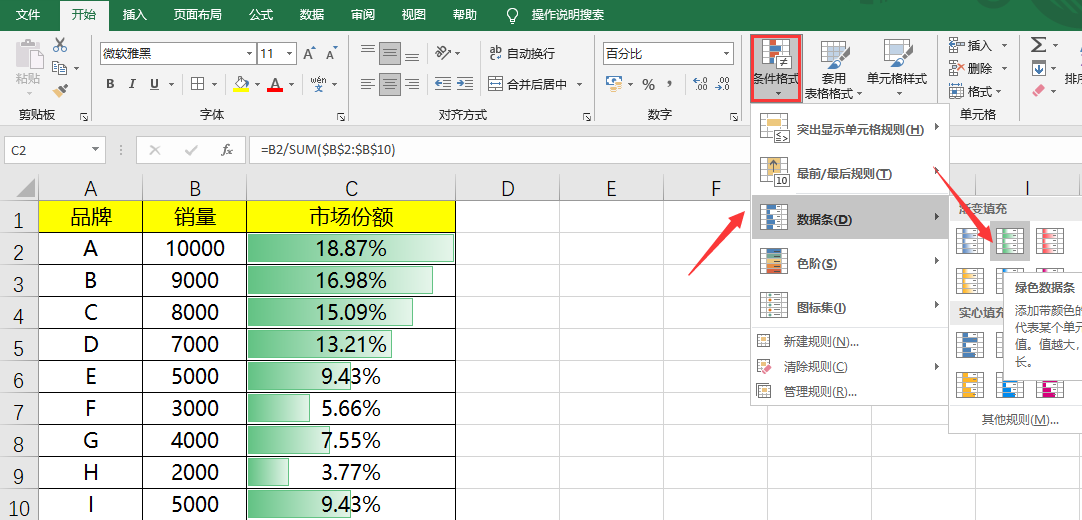Toggle middle vertical alignment

click(391, 53)
